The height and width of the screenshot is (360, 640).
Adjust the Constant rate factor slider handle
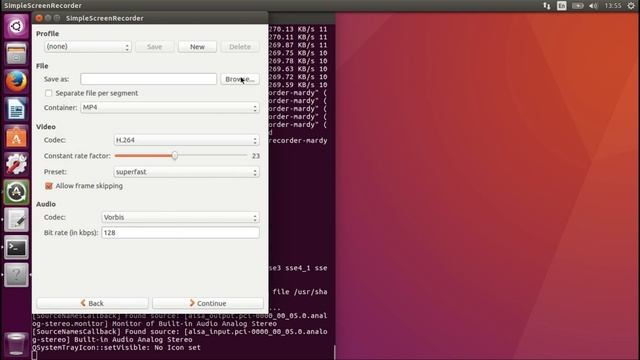tap(175, 156)
